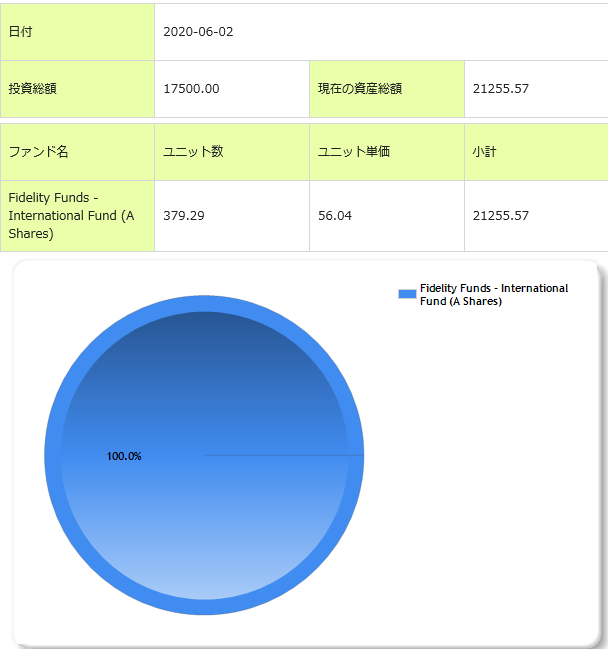The height and width of the screenshot is (649, 608).
Task: Click the unit count value 379.29
Action: point(184,216)
